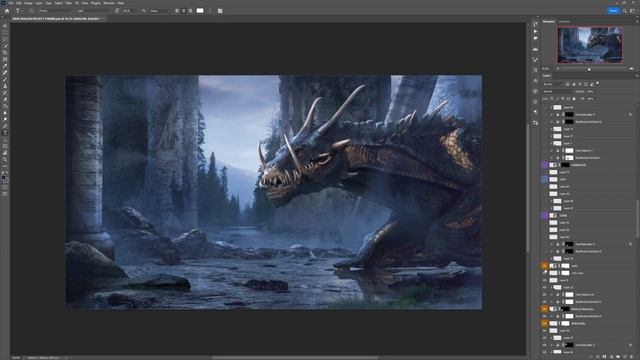Select the Hand tool
640x360 pixels.
[5, 153]
